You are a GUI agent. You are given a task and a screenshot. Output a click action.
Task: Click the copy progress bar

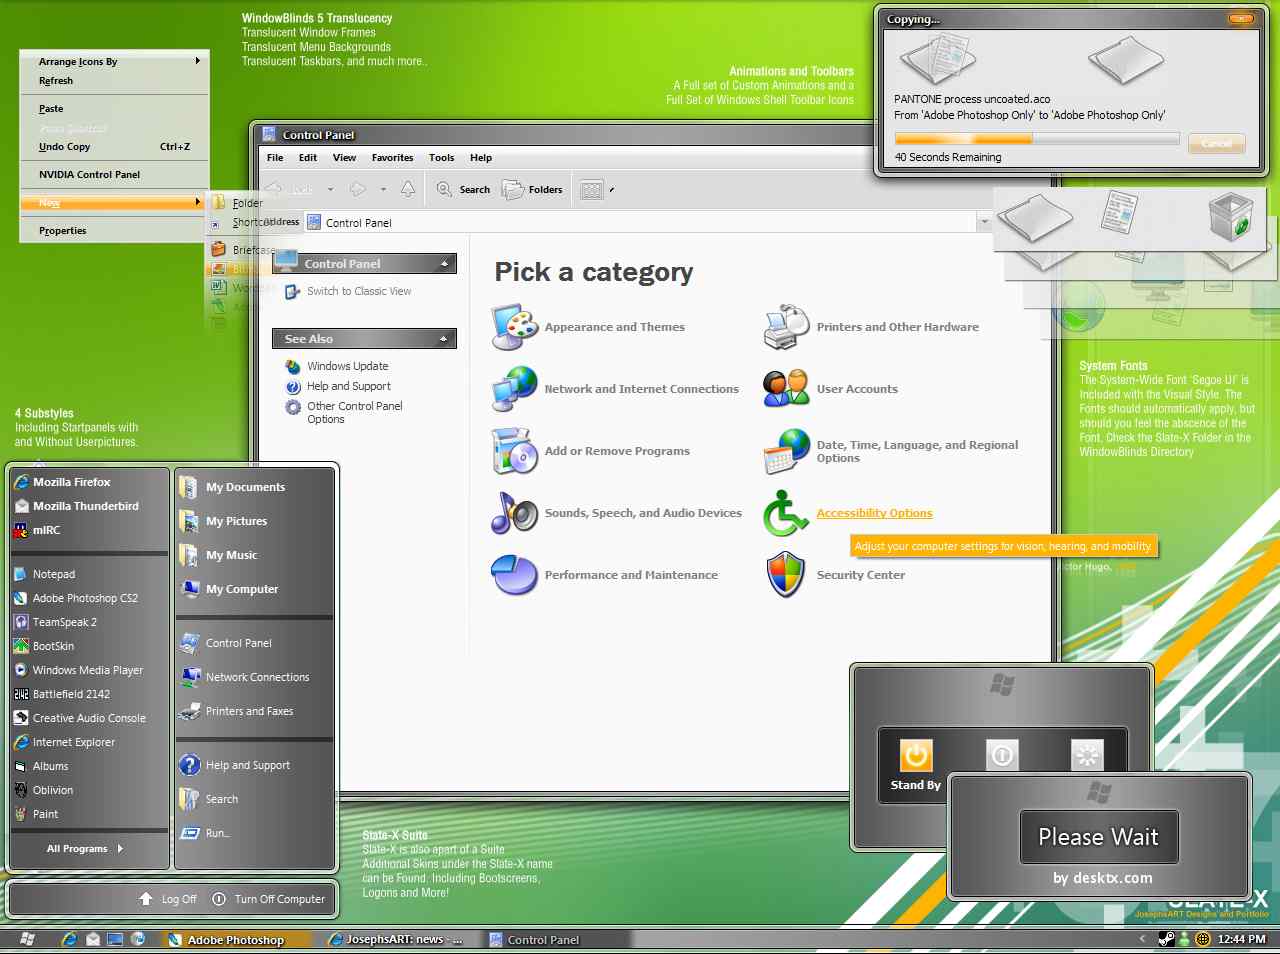1037,139
